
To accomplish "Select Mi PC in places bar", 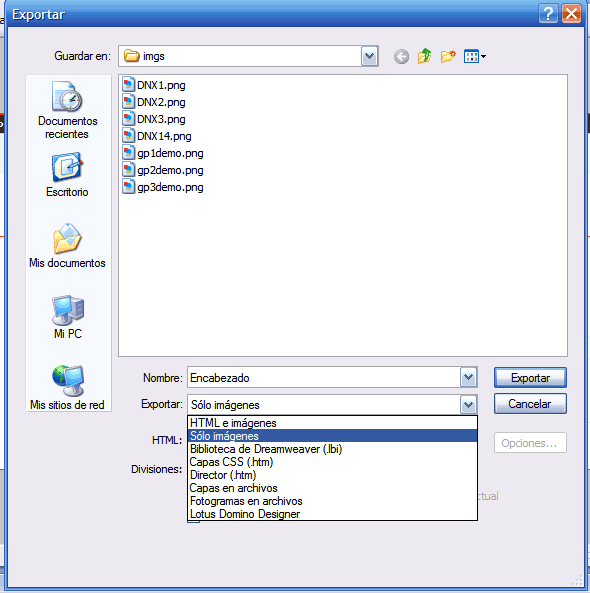I will 68,317.
